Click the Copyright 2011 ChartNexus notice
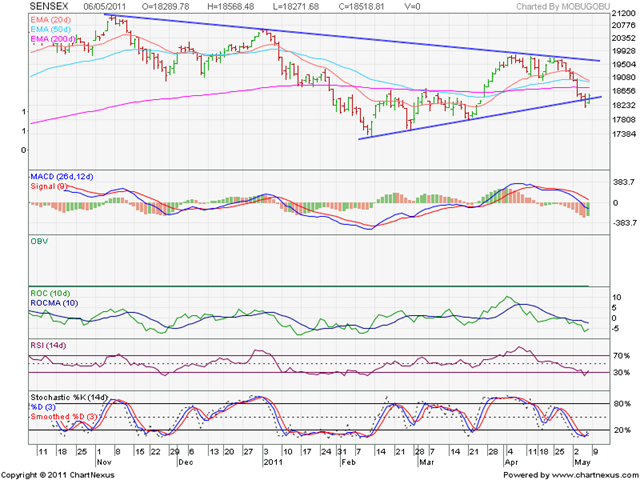Viewport: 640px width, 480px height. click(58, 475)
